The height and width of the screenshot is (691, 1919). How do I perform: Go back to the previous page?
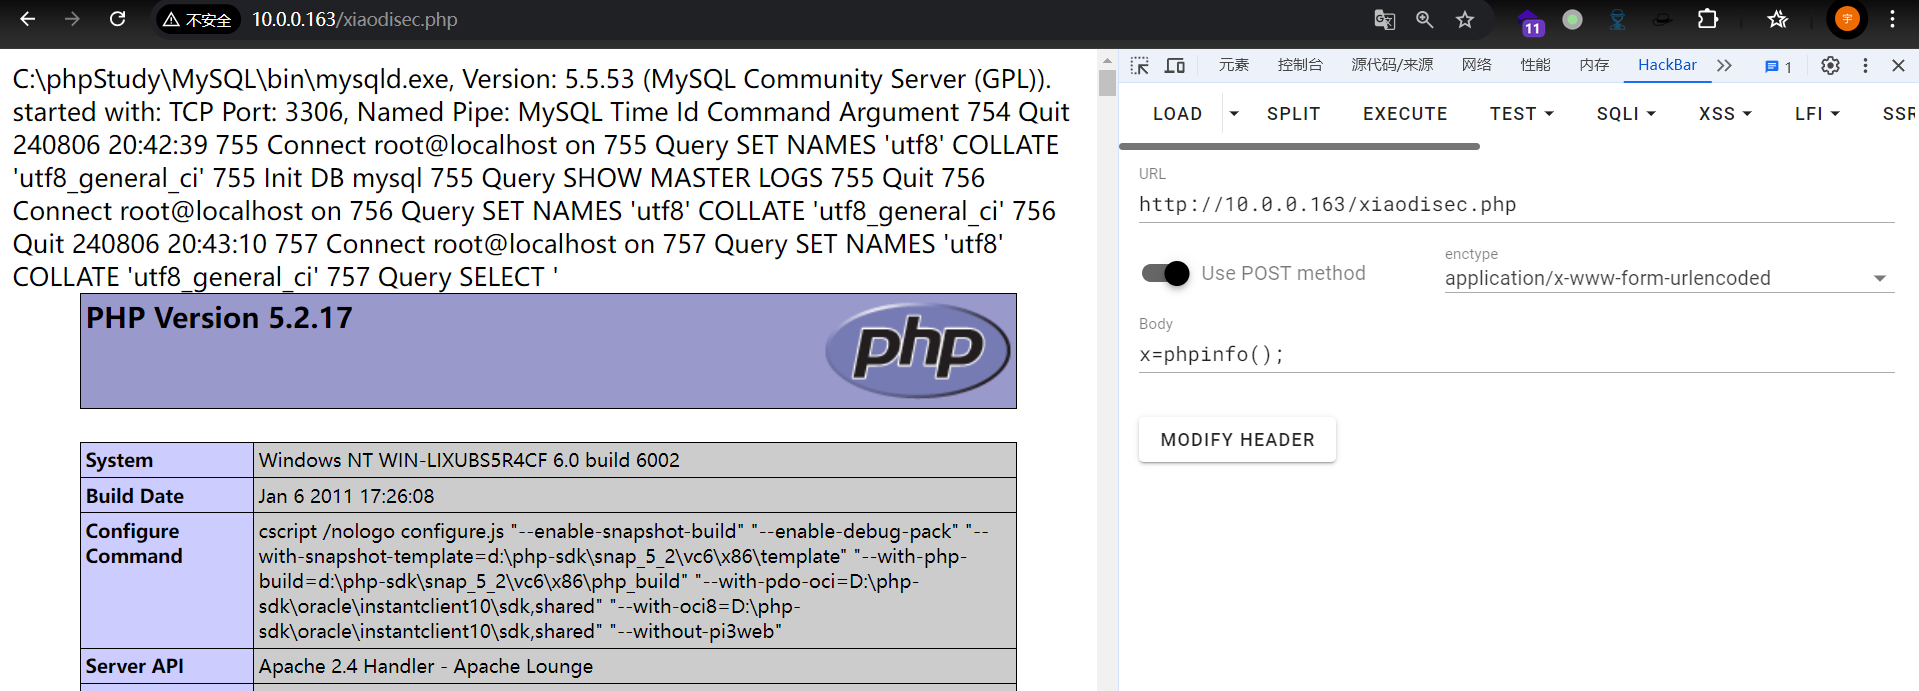click(x=28, y=19)
